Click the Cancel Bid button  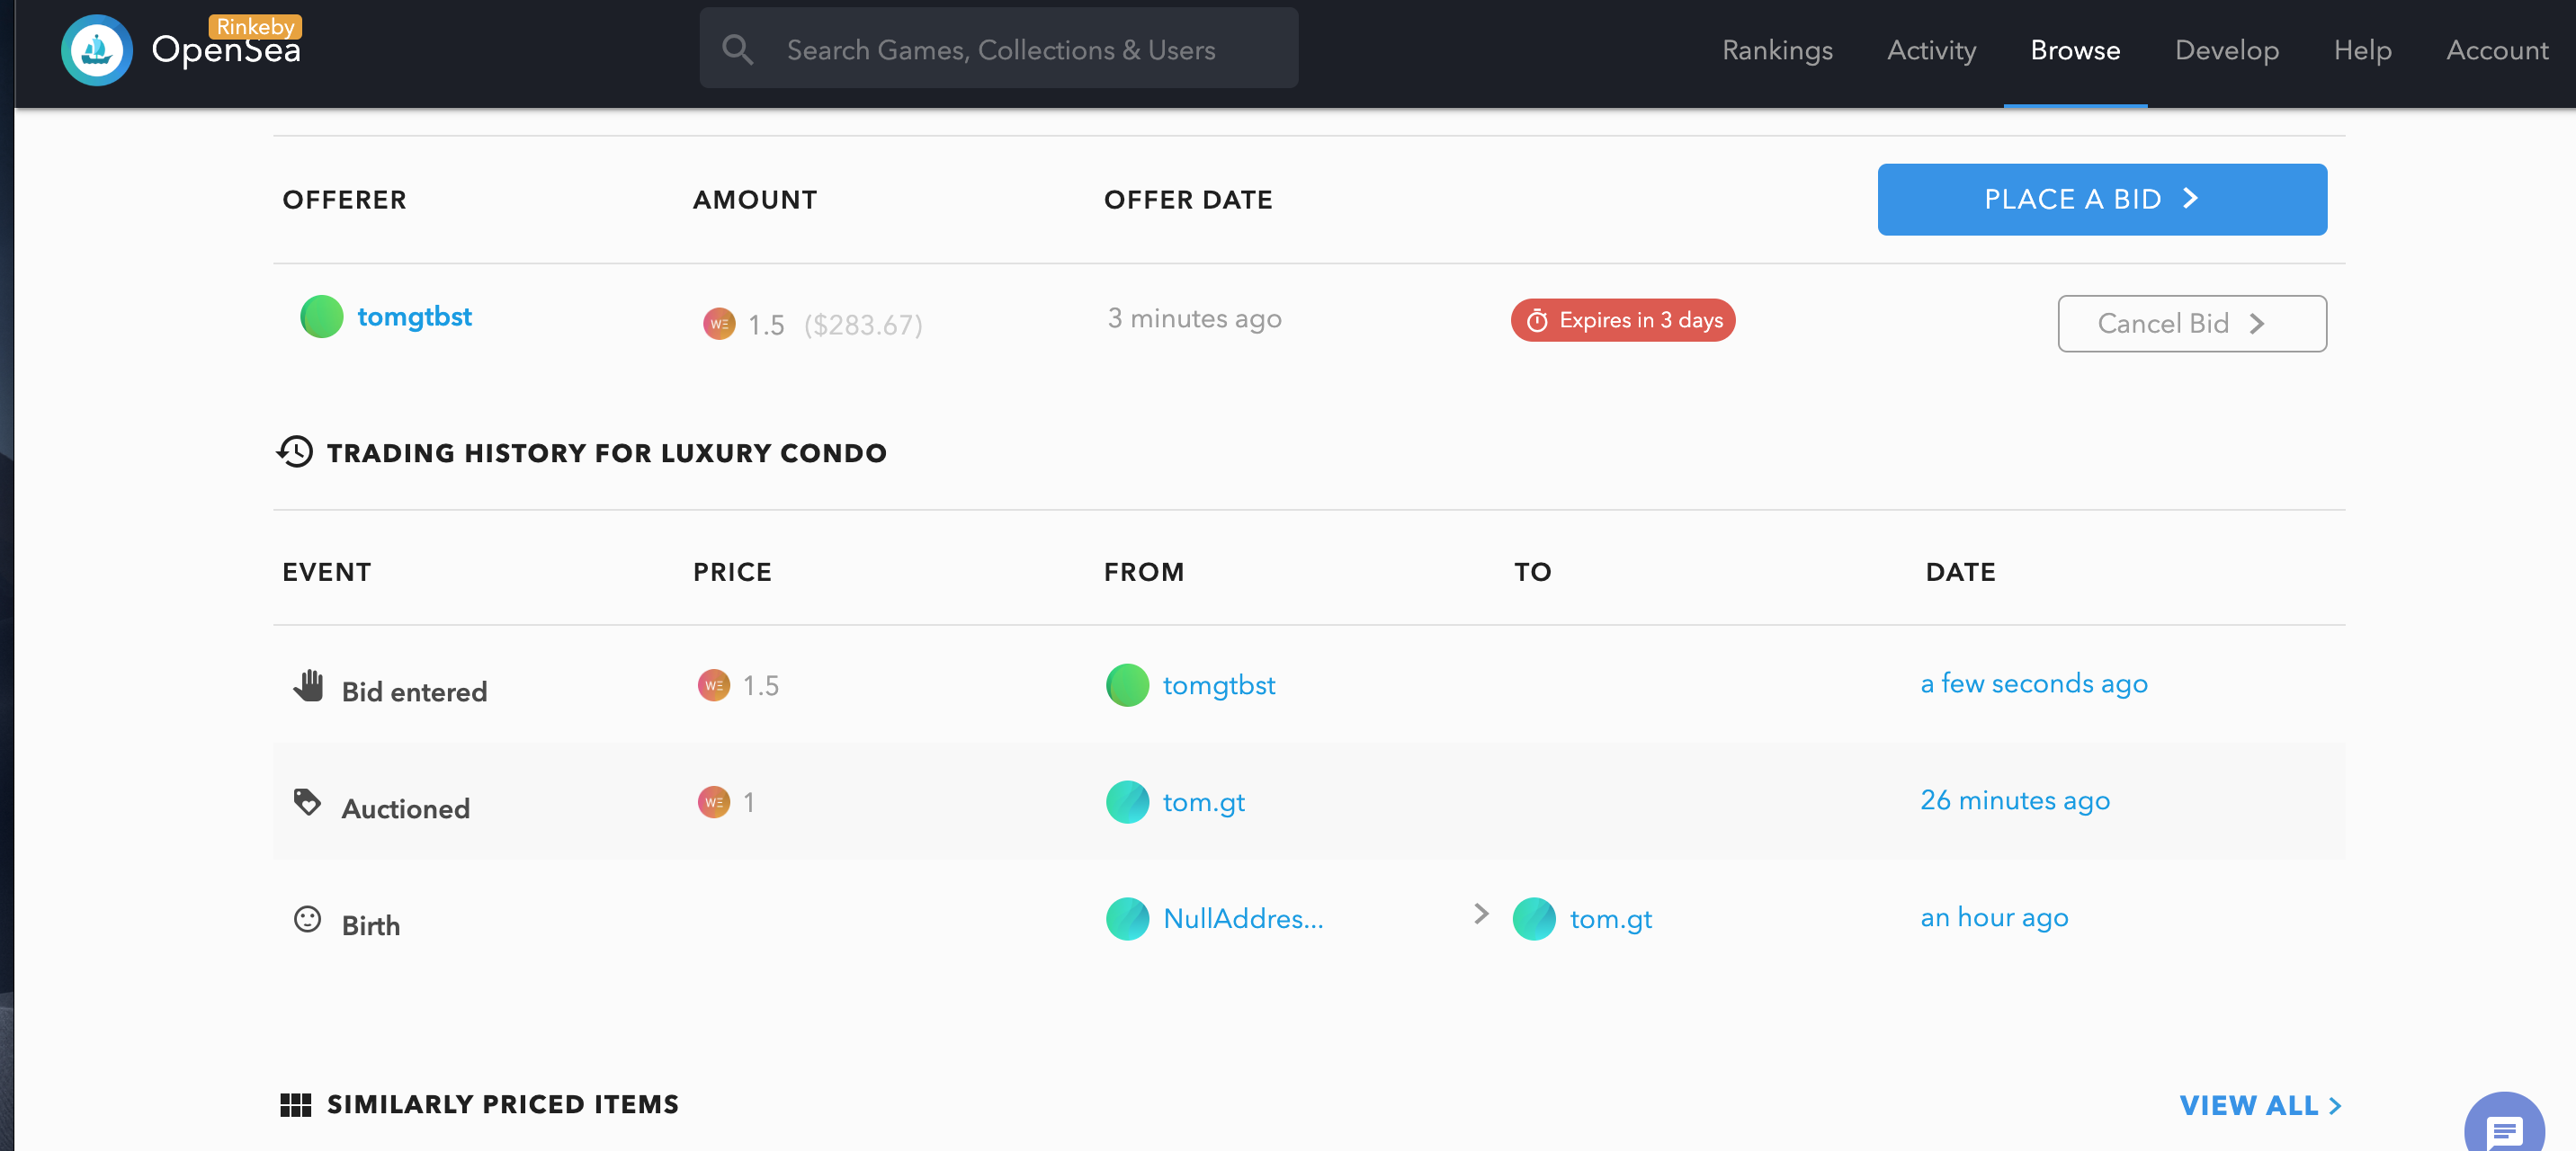[x=2191, y=323]
